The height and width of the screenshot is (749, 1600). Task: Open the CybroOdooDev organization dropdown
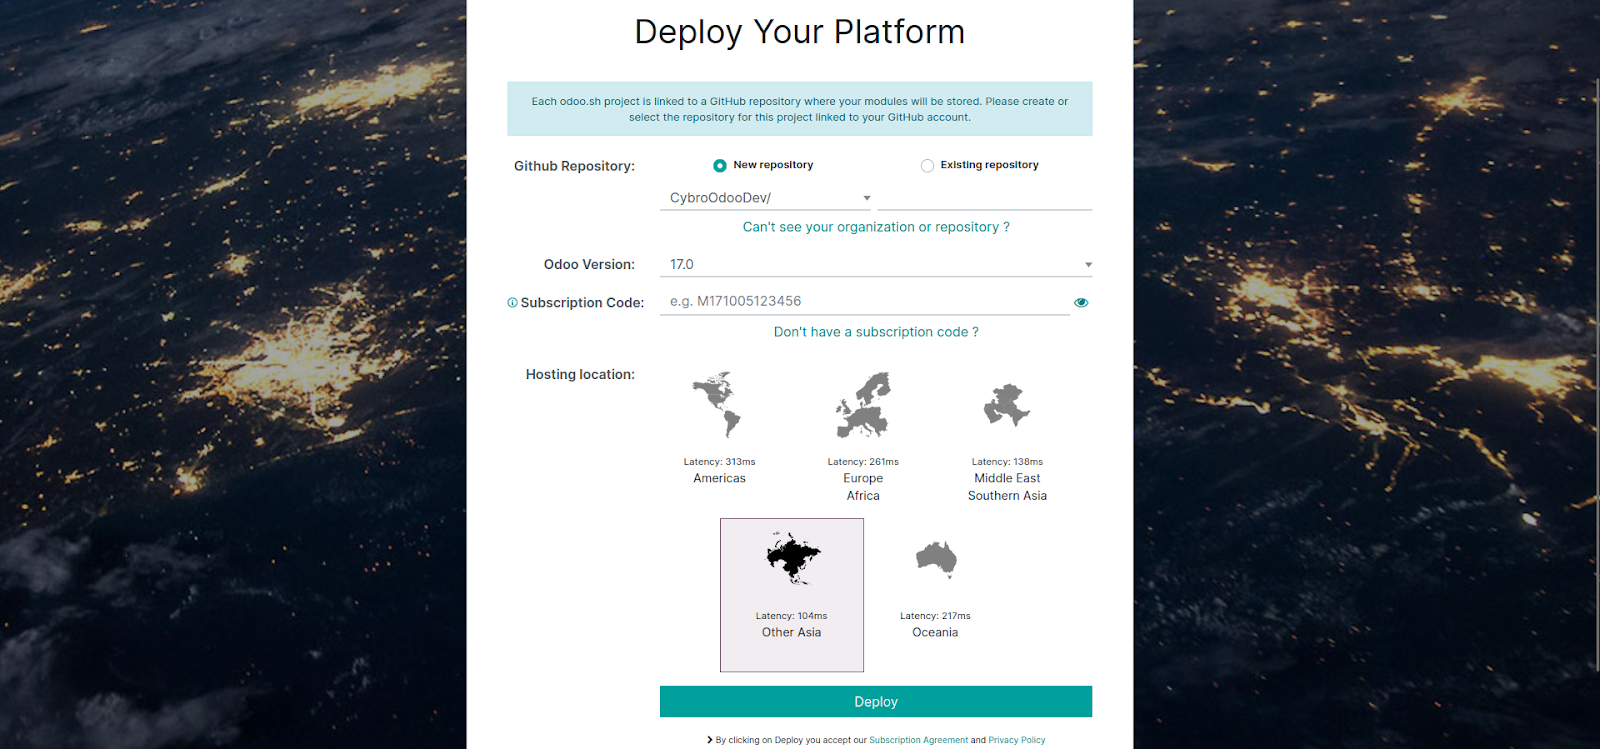click(x=766, y=198)
